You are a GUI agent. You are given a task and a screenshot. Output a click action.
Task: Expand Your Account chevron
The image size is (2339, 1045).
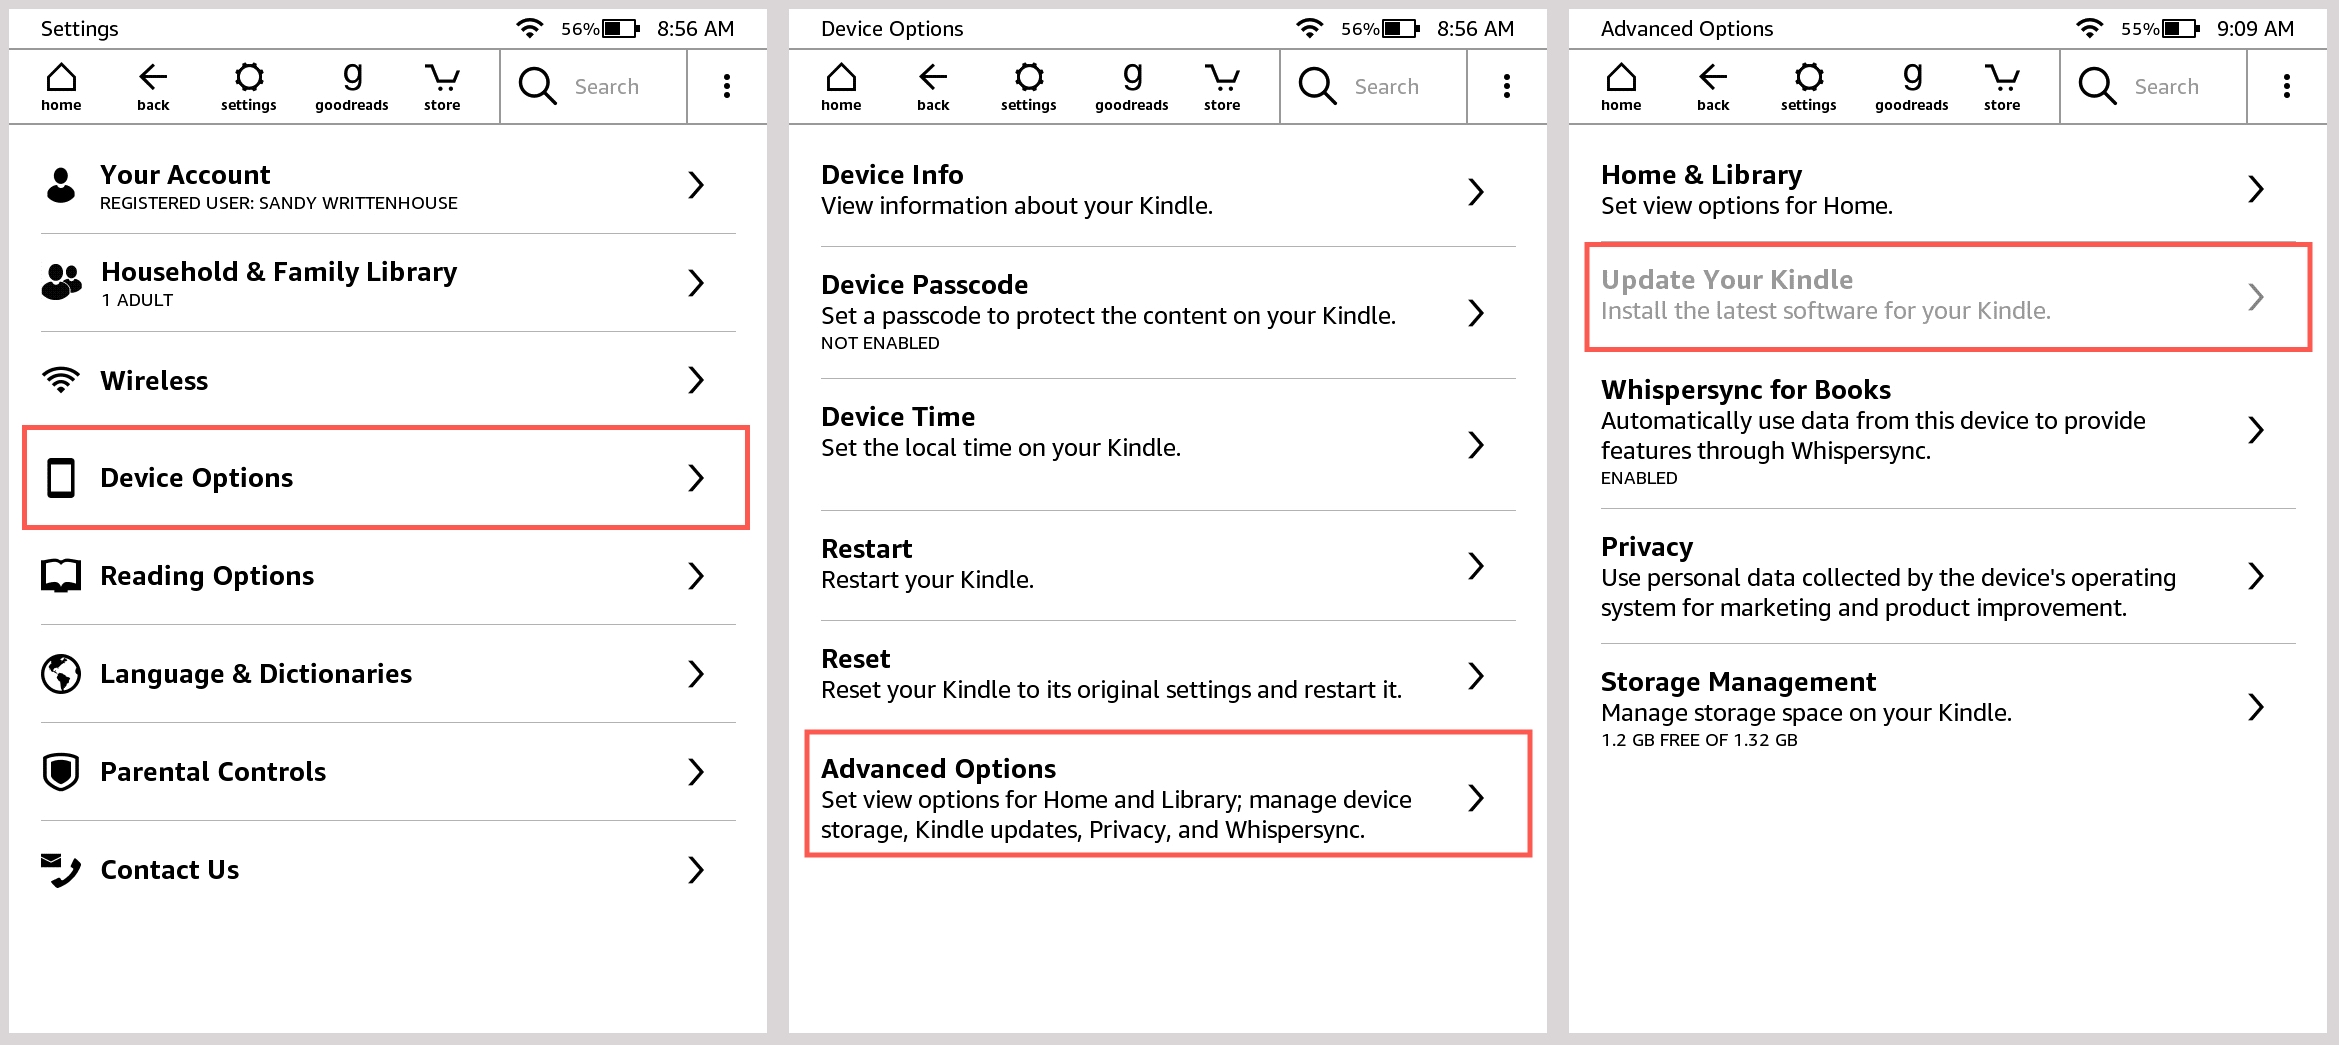point(696,185)
